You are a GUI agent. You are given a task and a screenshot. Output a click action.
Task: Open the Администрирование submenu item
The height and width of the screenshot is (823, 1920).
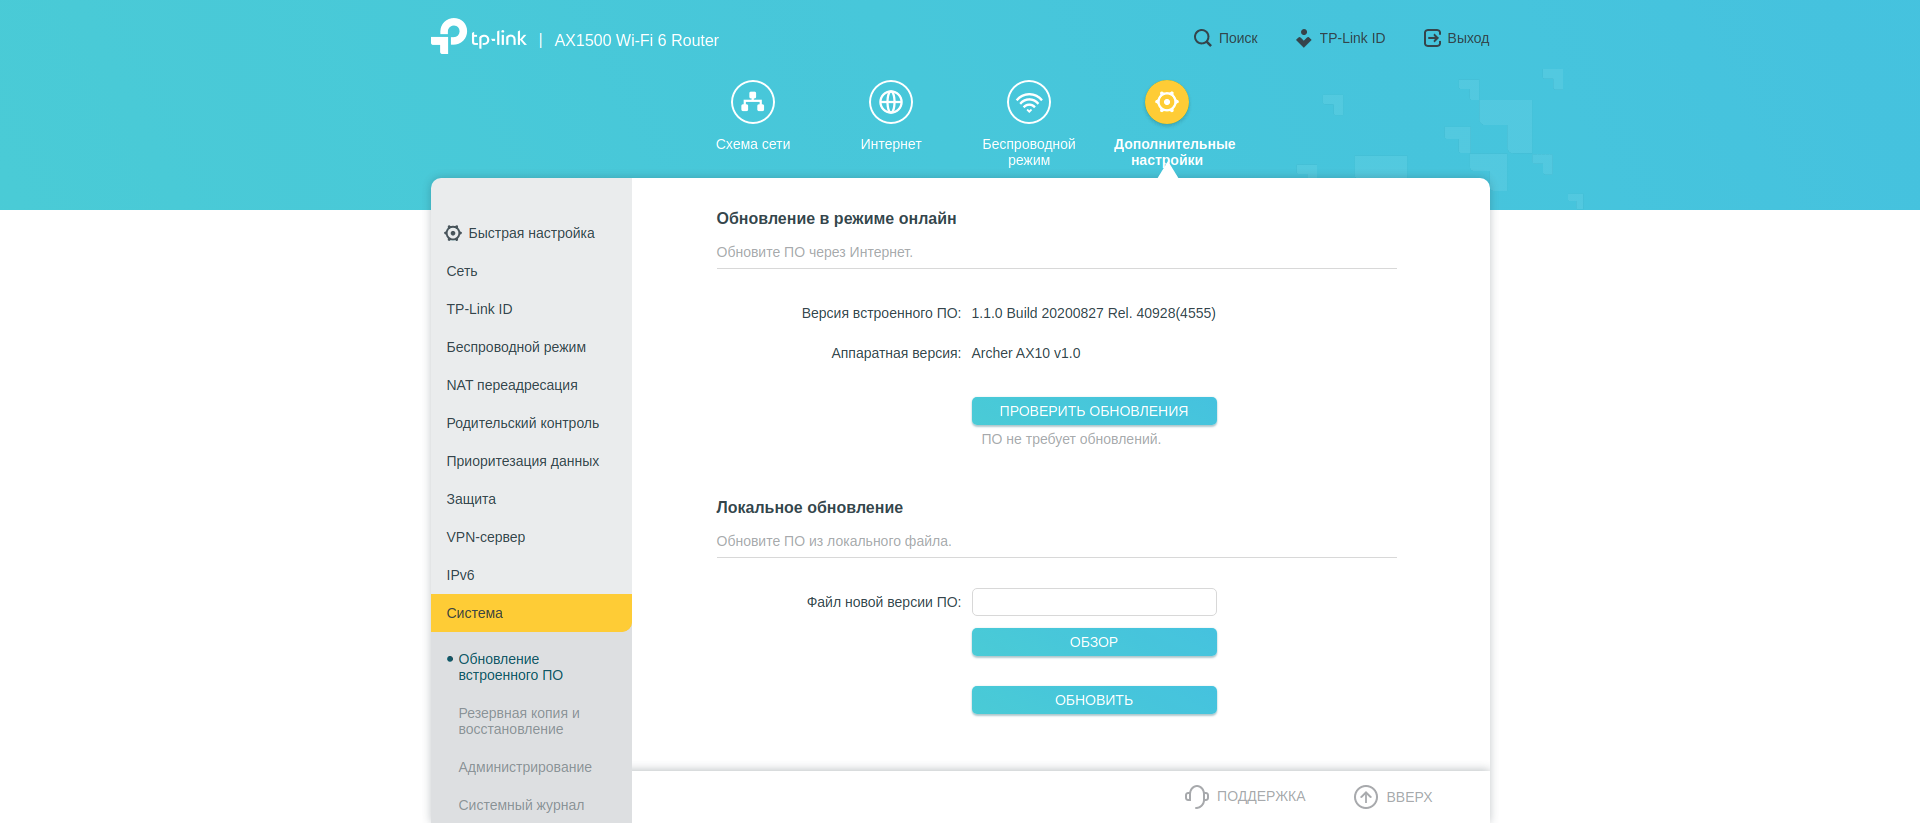tap(524, 767)
